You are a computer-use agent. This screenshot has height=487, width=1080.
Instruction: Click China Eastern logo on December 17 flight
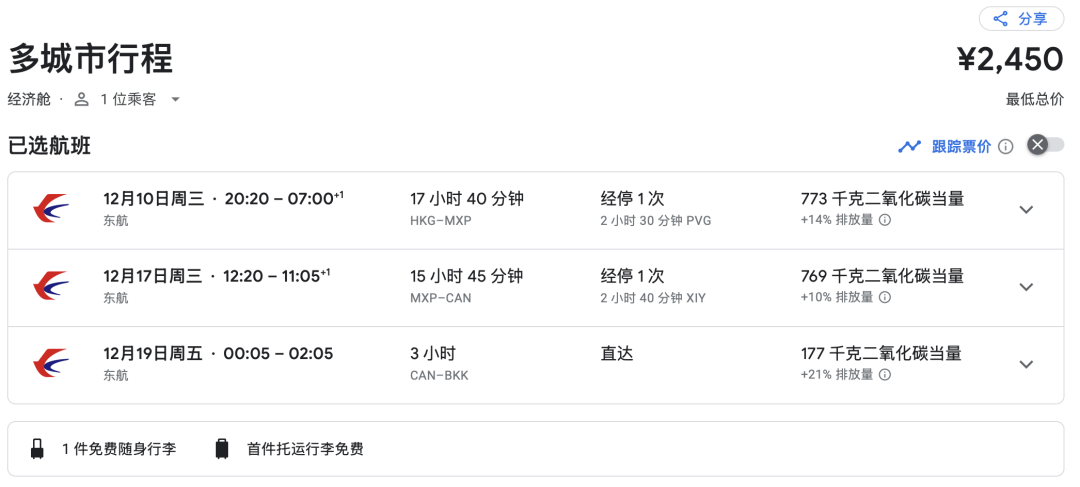[x=51, y=287]
